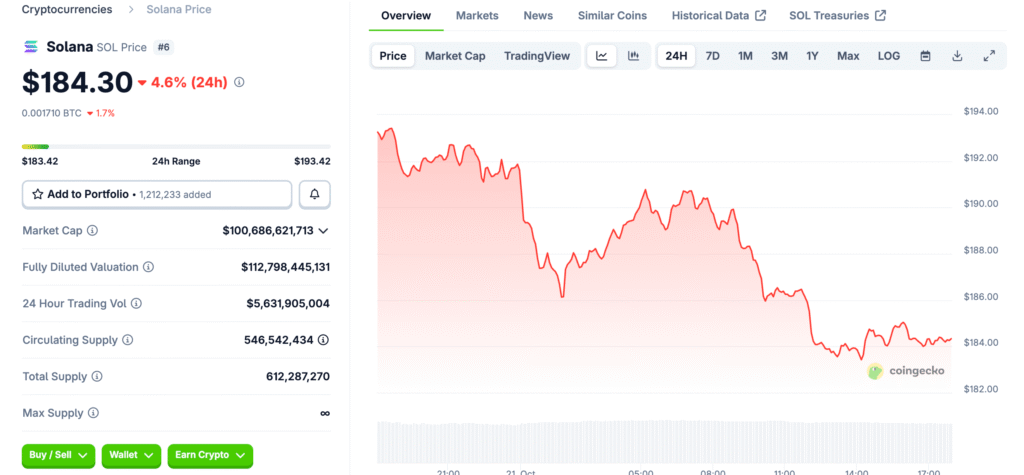Click info icon beside 24 Hour Trading Vol
The height and width of the screenshot is (475, 1024).
[136, 303]
